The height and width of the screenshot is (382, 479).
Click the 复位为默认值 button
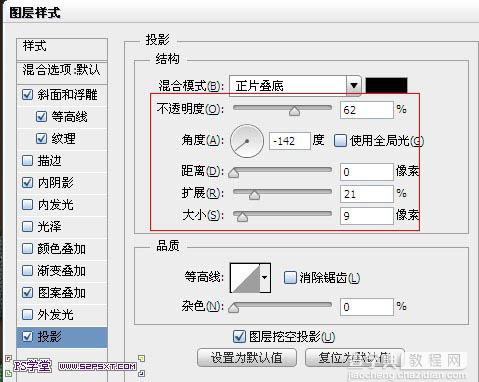[354, 358]
